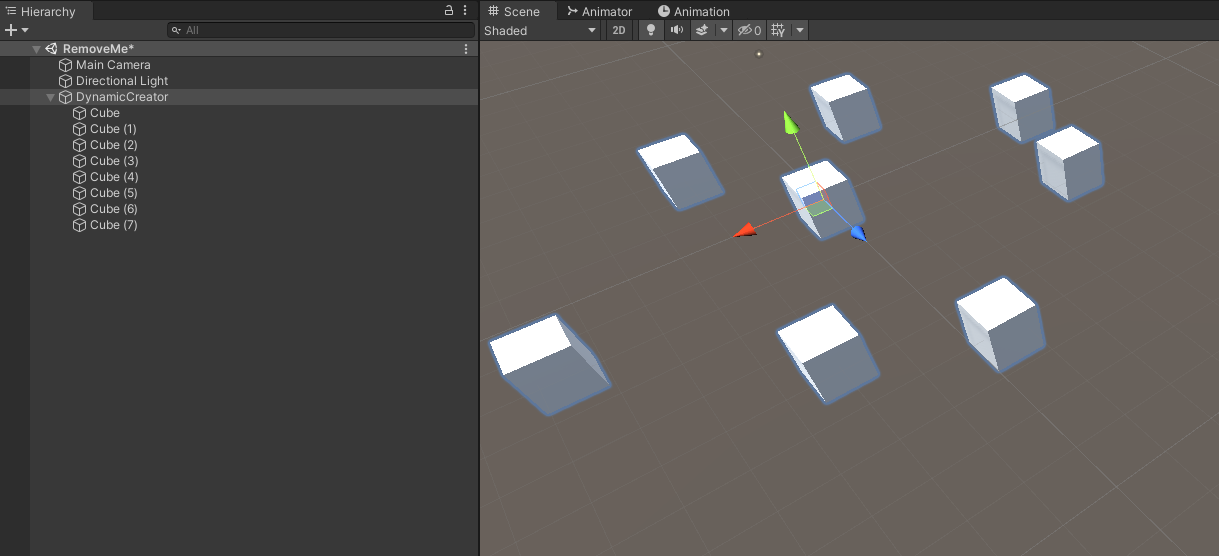
Task: Open the grid settings dropdown arrow
Action: pyautogui.click(x=800, y=30)
